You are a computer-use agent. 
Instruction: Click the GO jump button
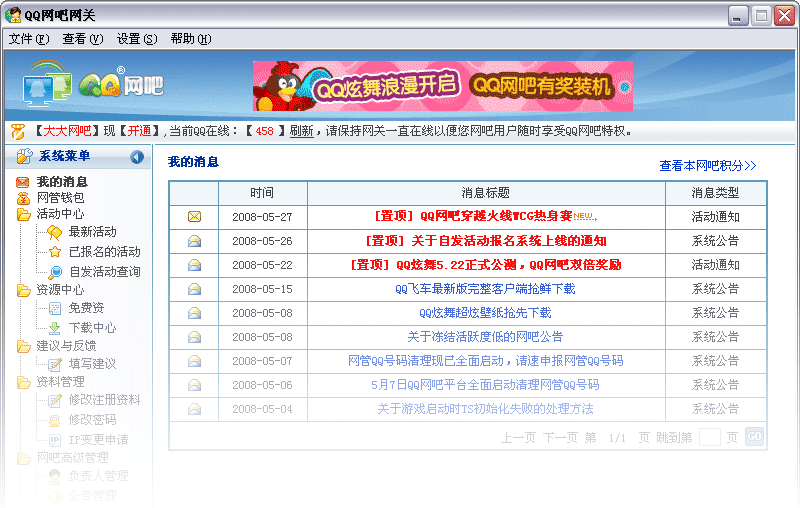[x=755, y=437]
